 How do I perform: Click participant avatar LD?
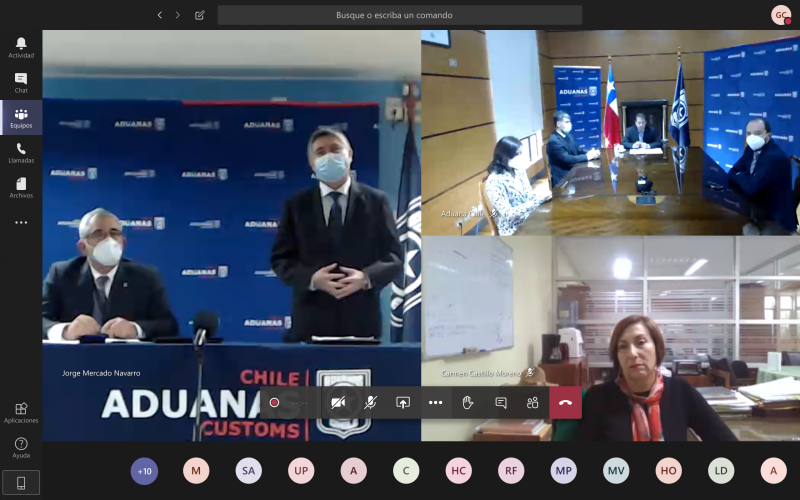tap(721, 471)
